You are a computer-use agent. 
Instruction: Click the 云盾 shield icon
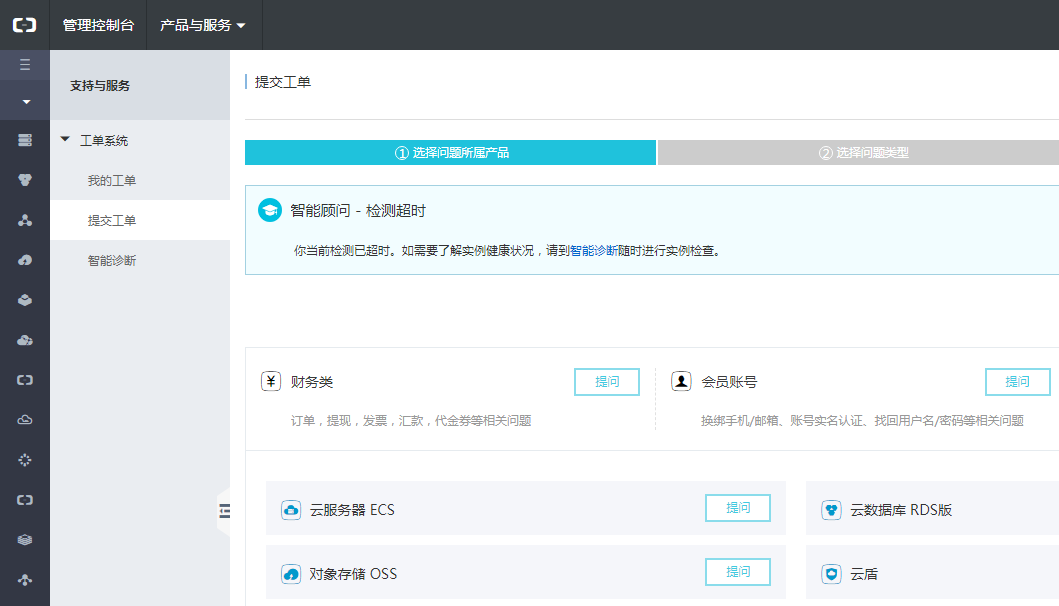click(x=831, y=574)
